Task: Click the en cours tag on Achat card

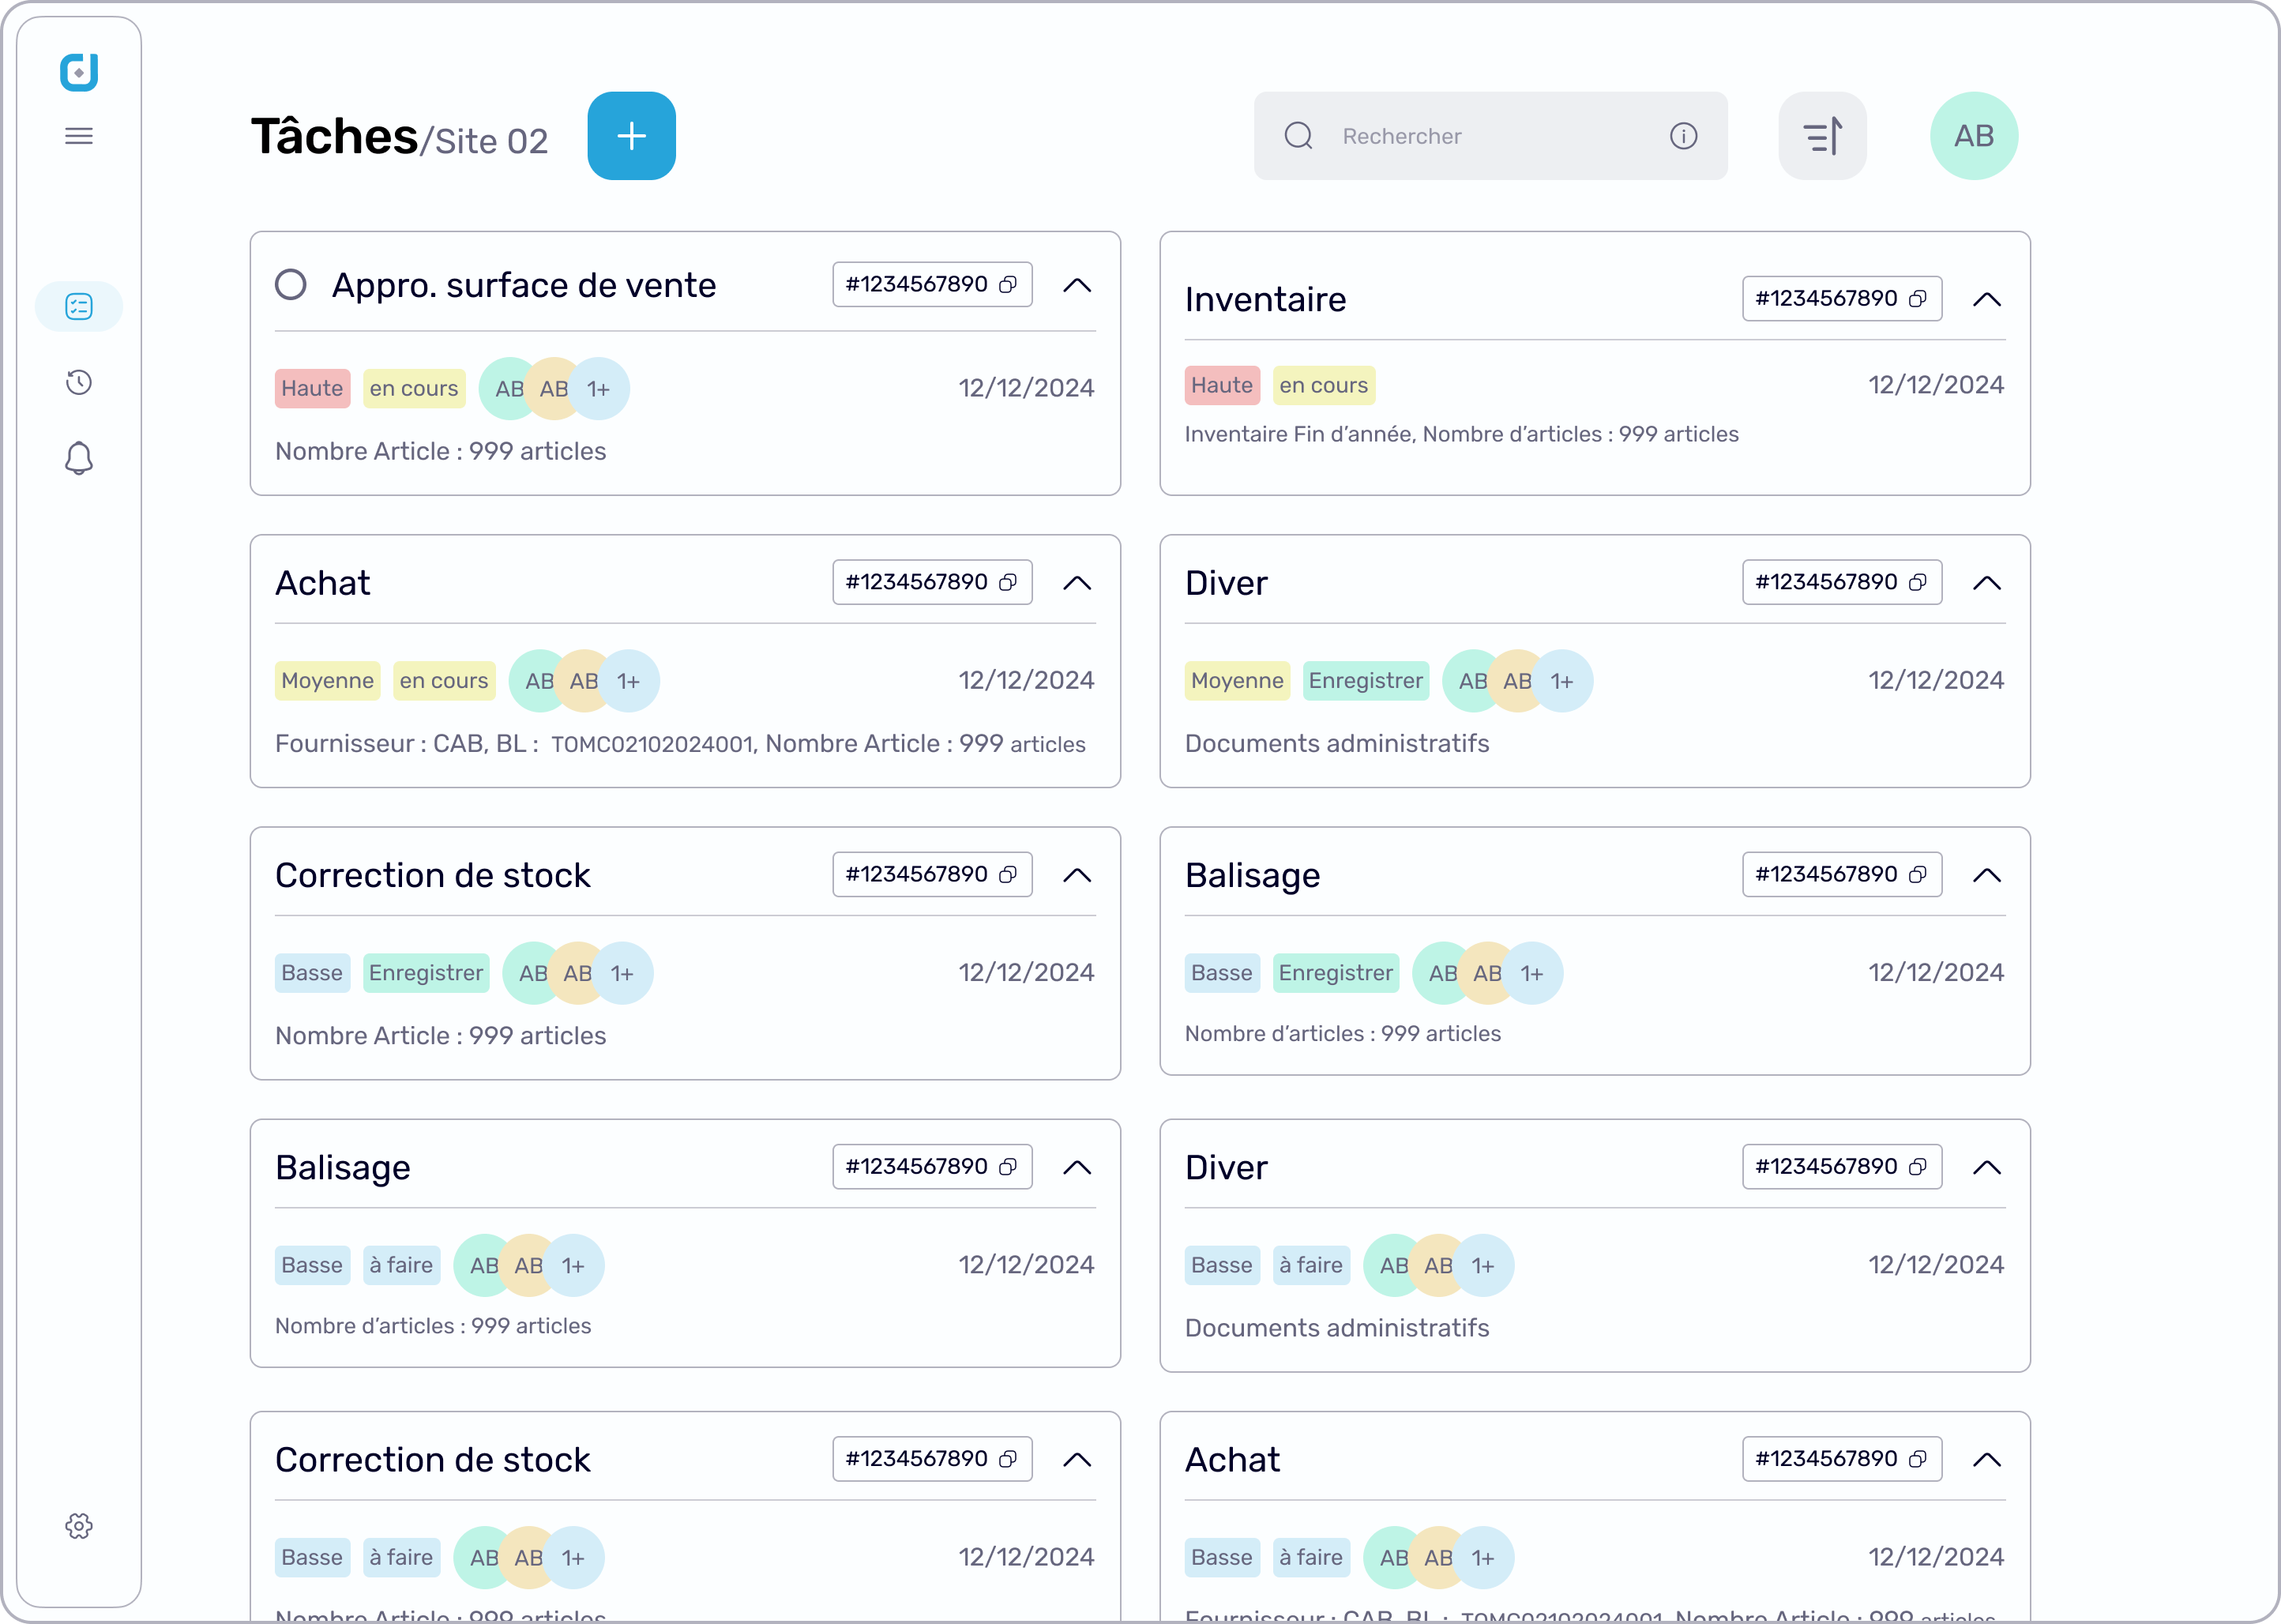Action: [x=444, y=681]
